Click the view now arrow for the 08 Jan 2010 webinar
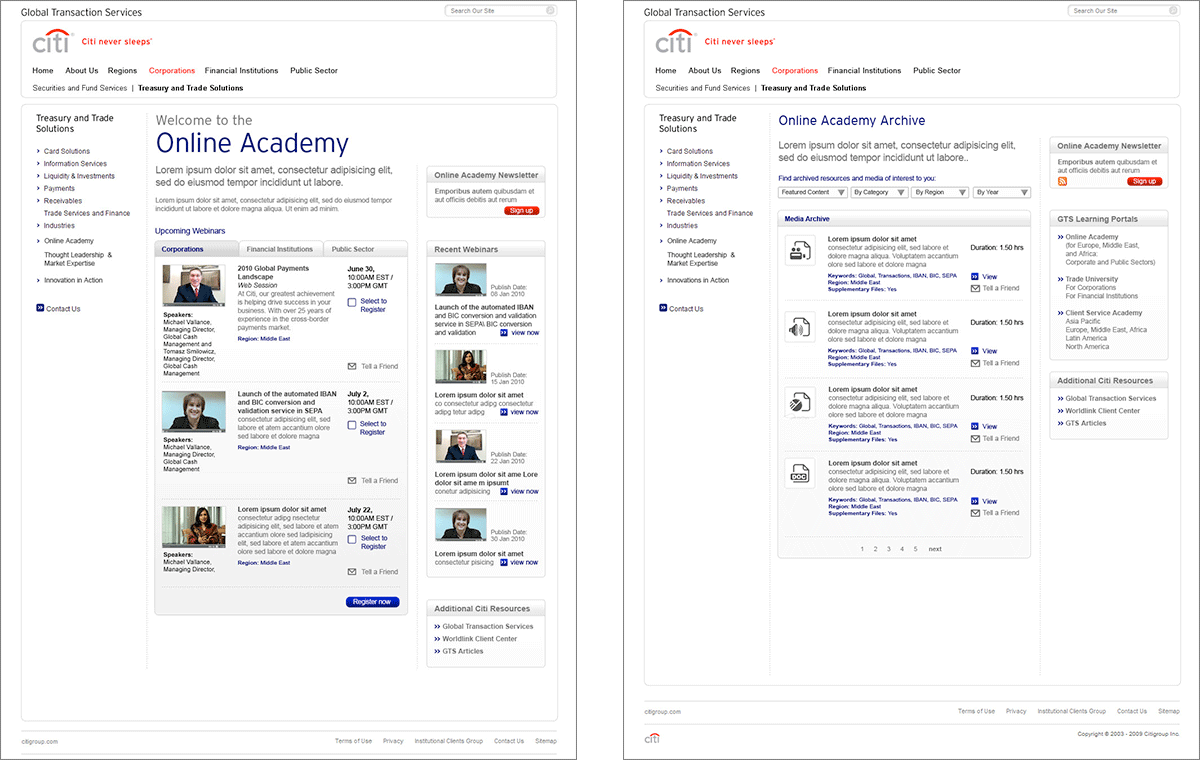The image size is (1200, 760). [504, 332]
